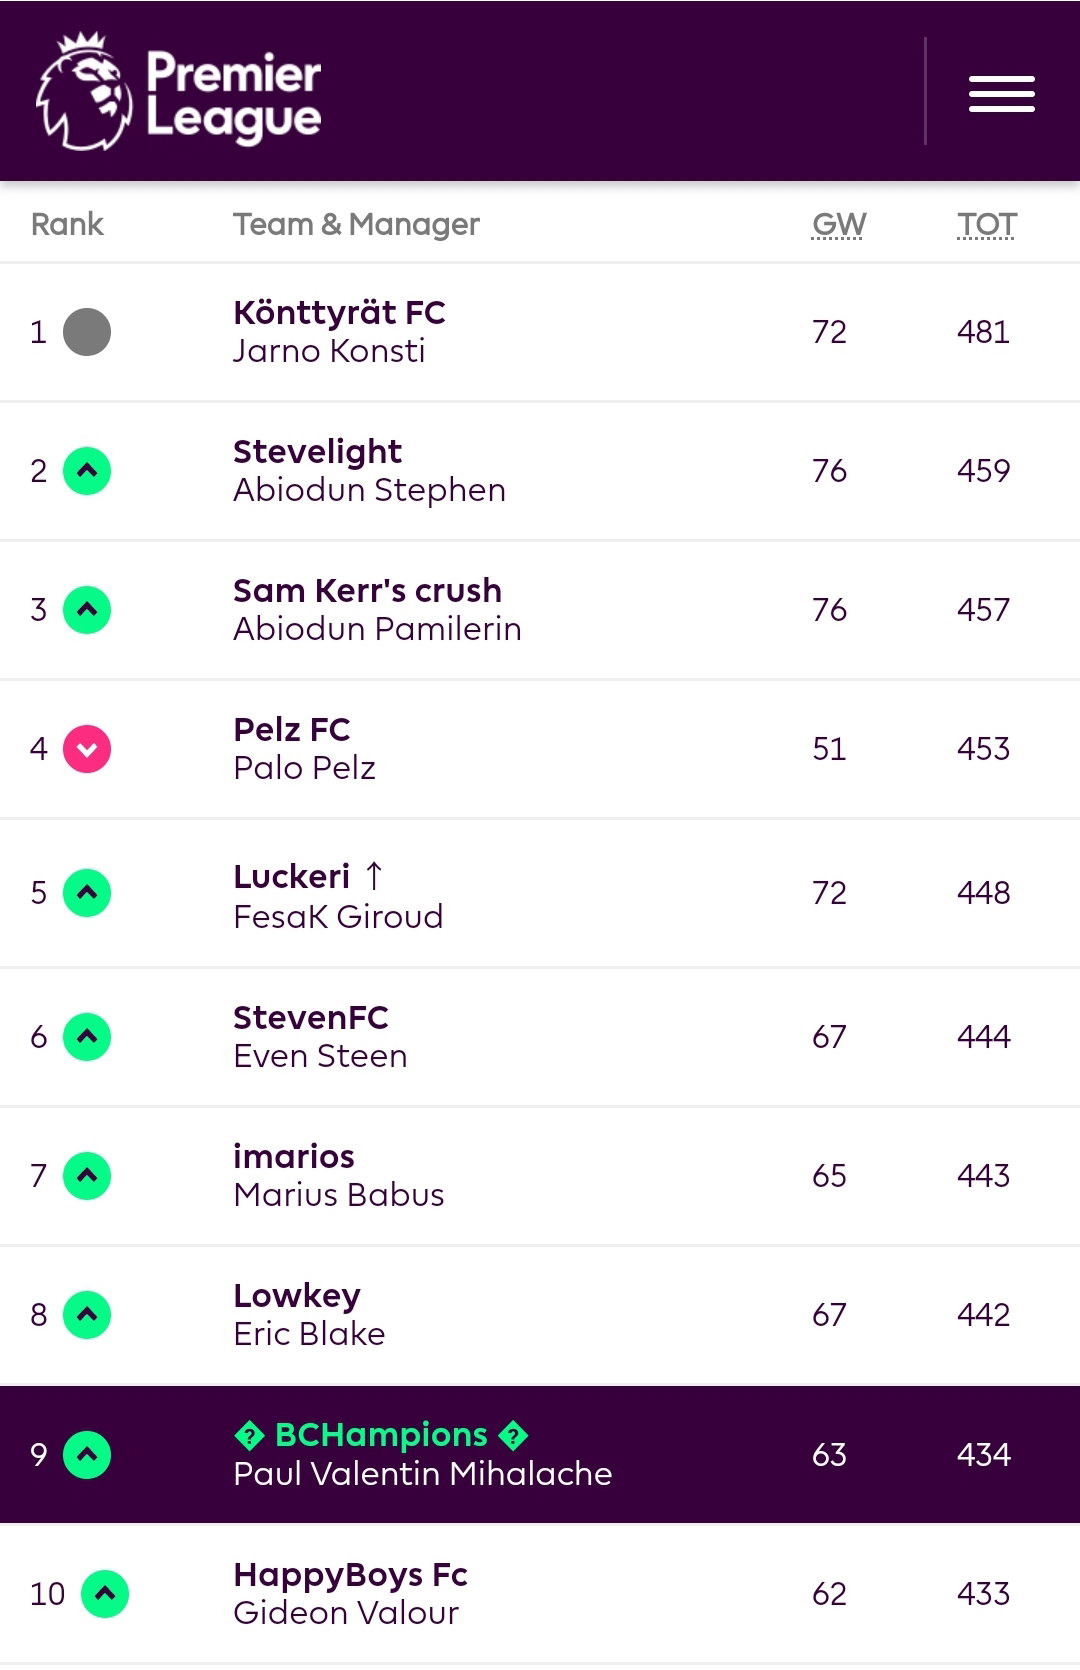Click the green up arrow beside StevenFC
The height and width of the screenshot is (1670, 1080).
(x=87, y=1037)
